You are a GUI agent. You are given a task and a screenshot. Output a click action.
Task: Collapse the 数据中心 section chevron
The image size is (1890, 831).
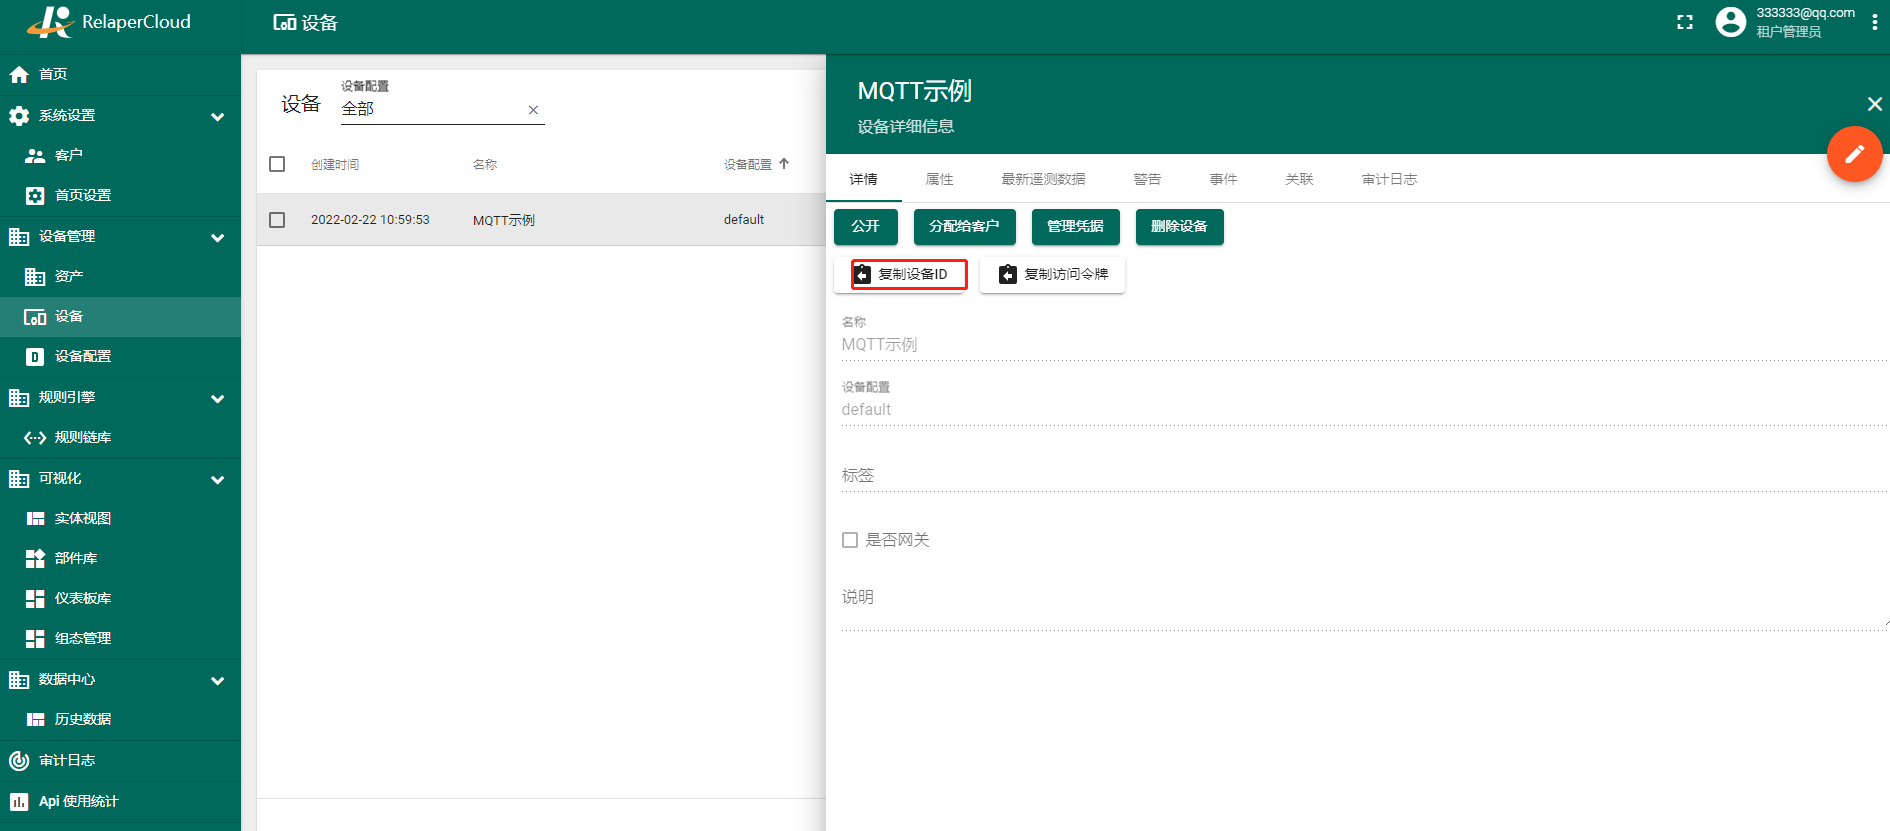click(217, 680)
